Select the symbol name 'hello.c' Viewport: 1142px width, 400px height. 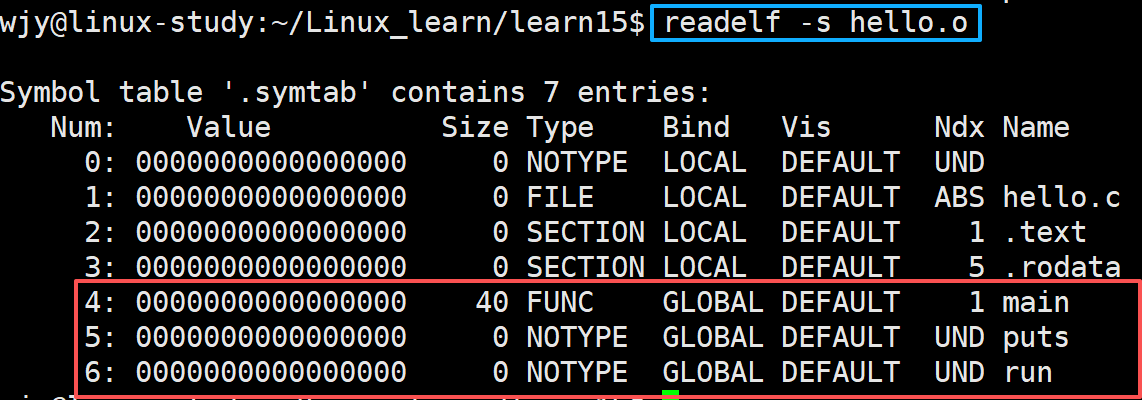pyautogui.click(x=1061, y=197)
